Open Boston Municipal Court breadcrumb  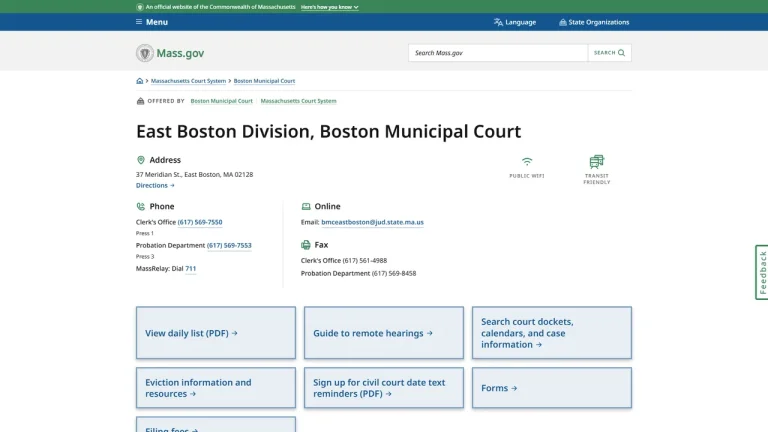[x=264, y=81]
